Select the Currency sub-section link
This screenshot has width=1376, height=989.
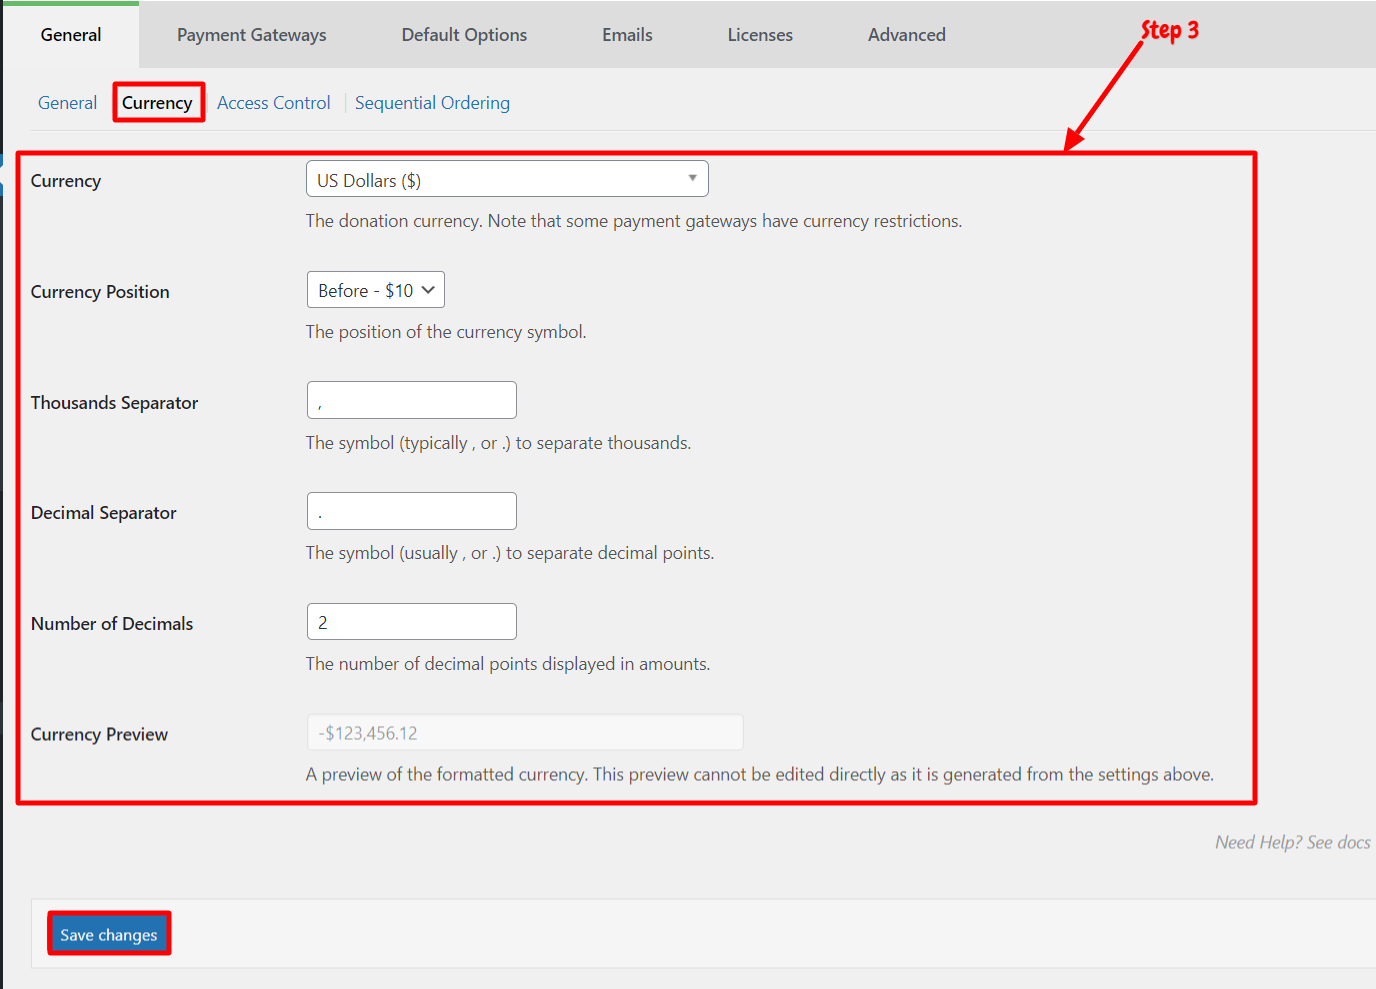pyautogui.click(x=157, y=103)
